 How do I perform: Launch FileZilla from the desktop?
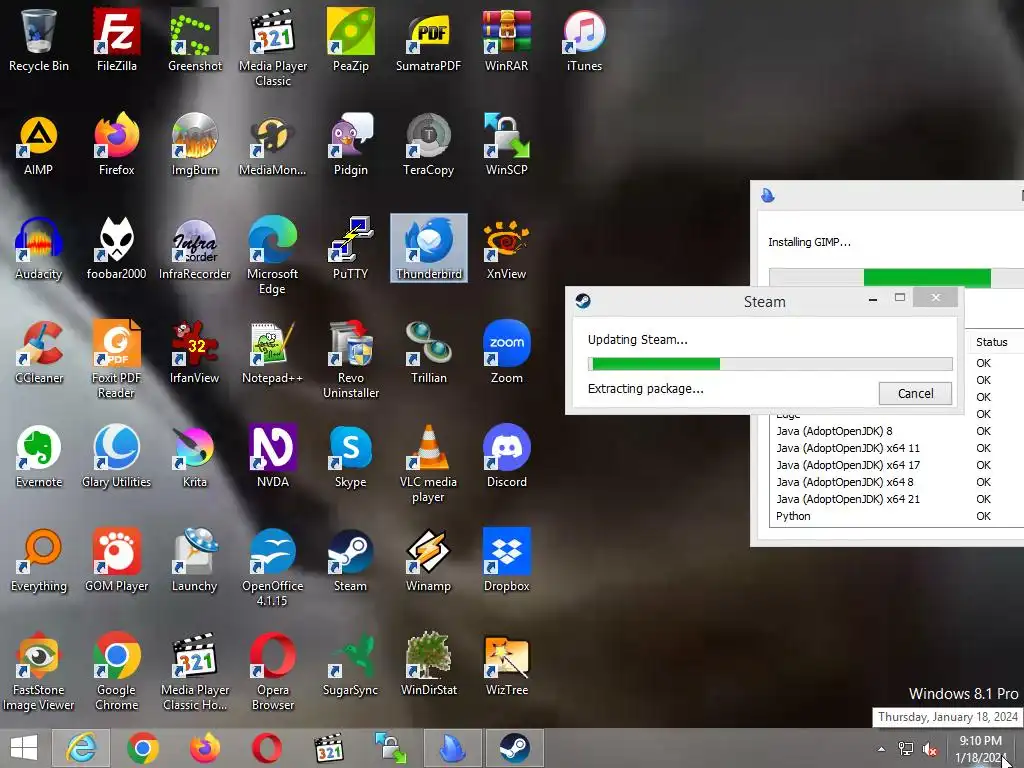click(x=116, y=41)
